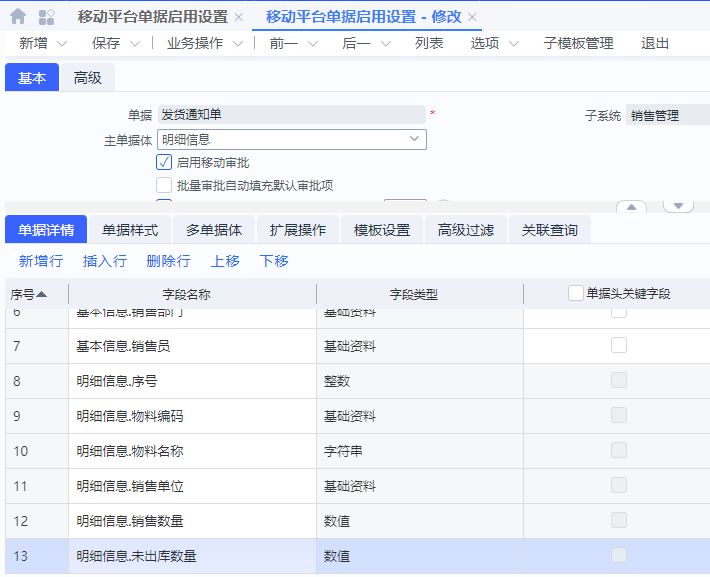710x577 pixels.
Task: Open the 新增 dropdown arrow
Action: click(62, 44)
